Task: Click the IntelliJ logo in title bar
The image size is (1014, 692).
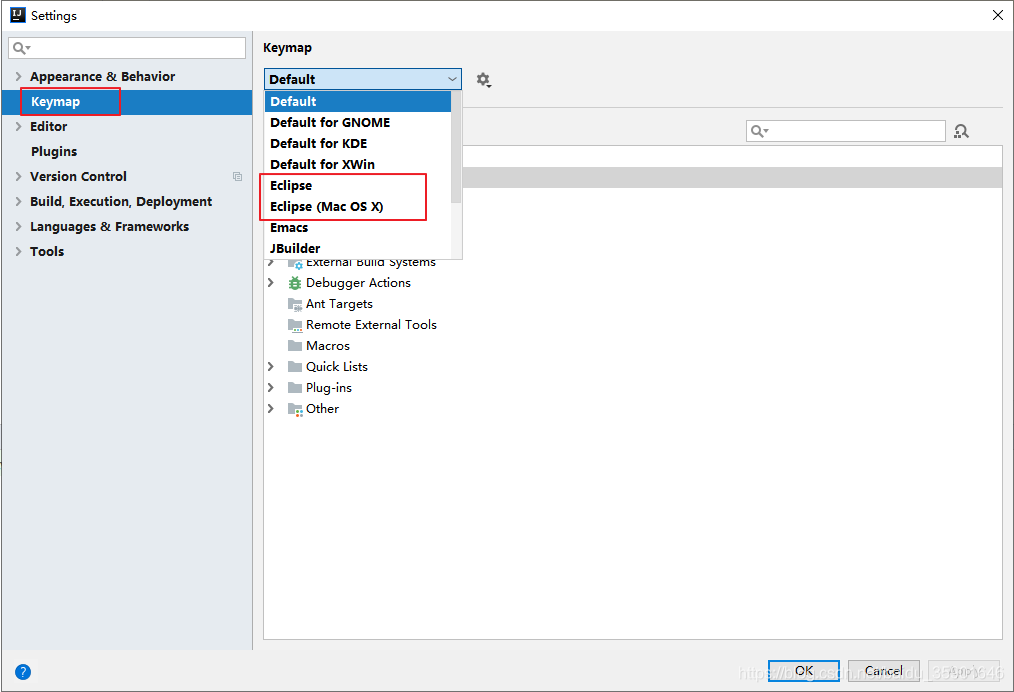Action: point(17,15)
